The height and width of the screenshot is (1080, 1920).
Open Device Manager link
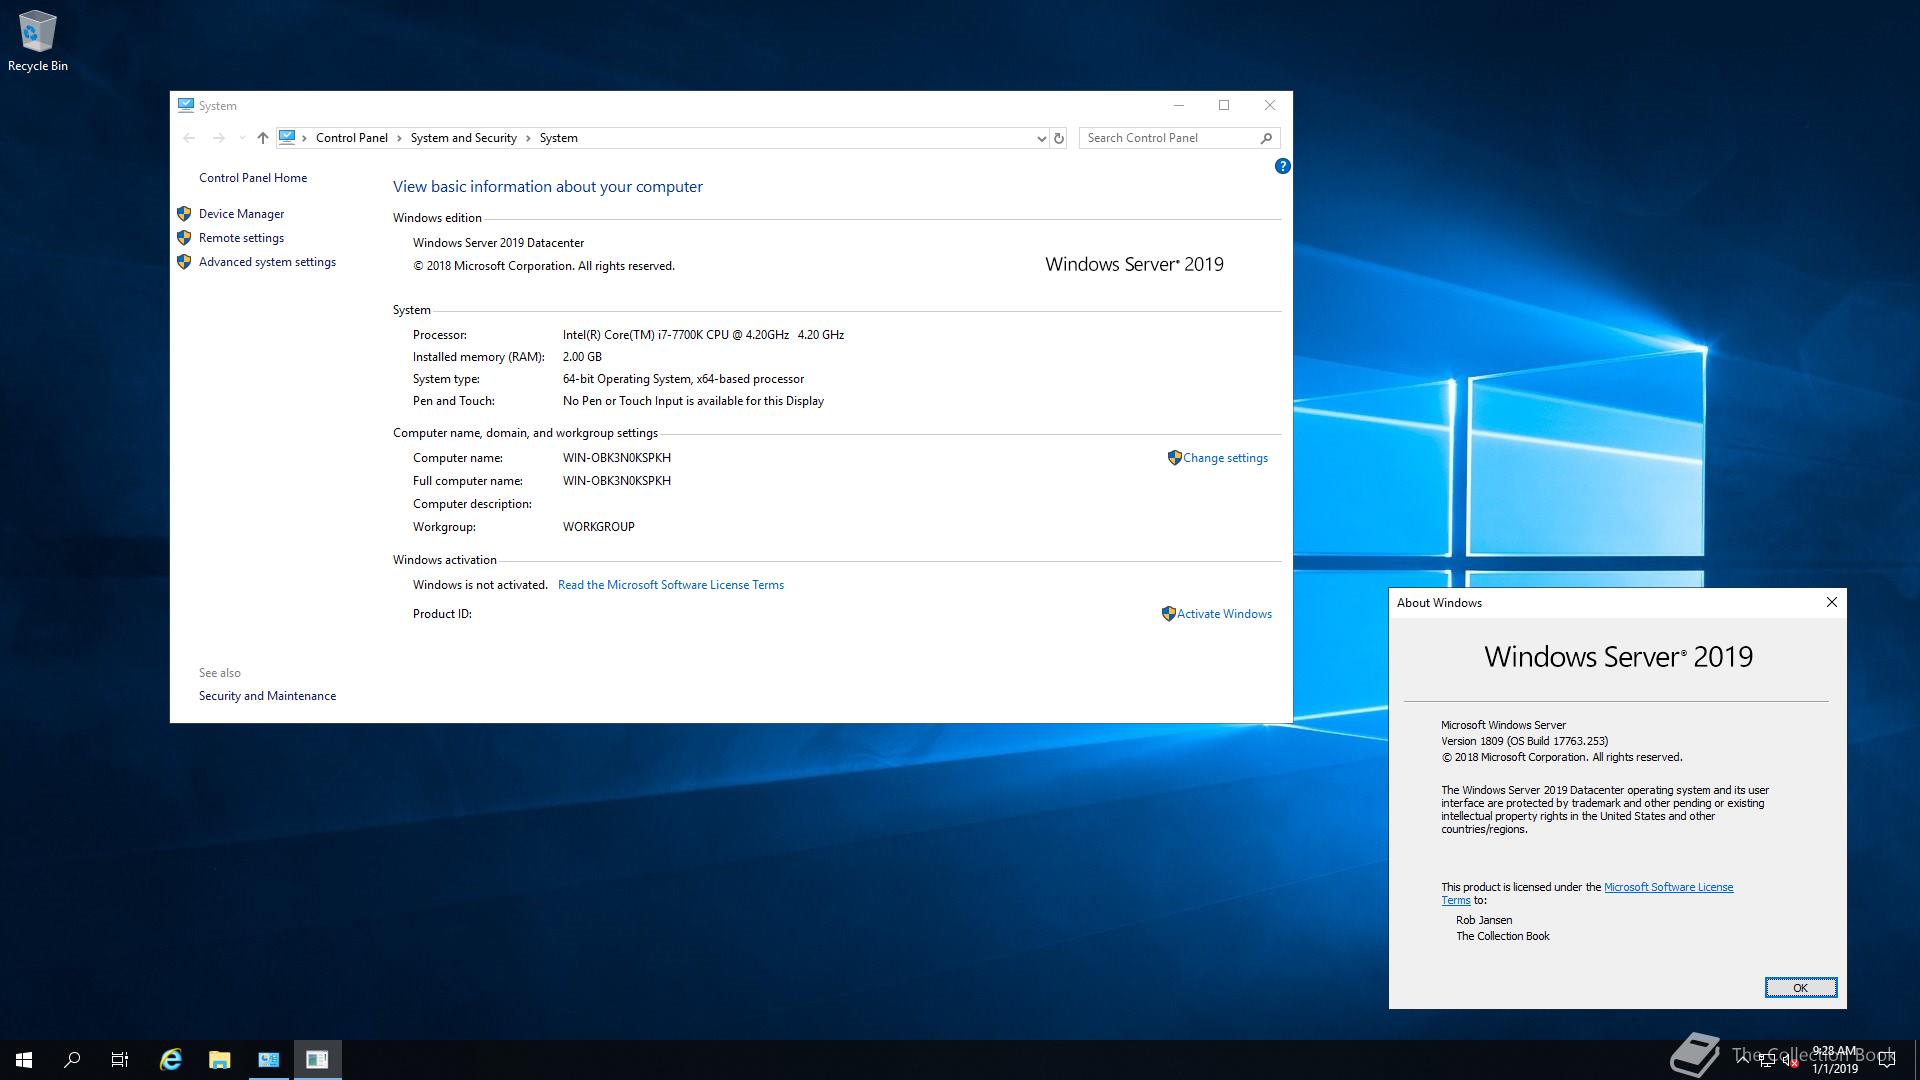[x=241, y=214]
